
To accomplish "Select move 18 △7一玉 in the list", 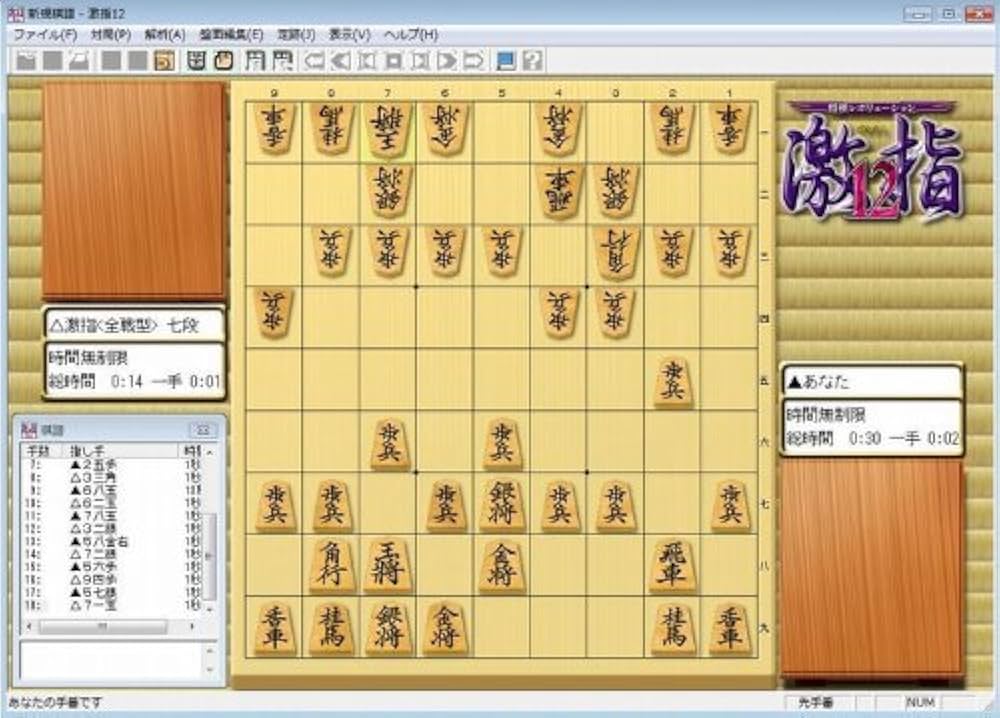I will (x=112, y=605).
